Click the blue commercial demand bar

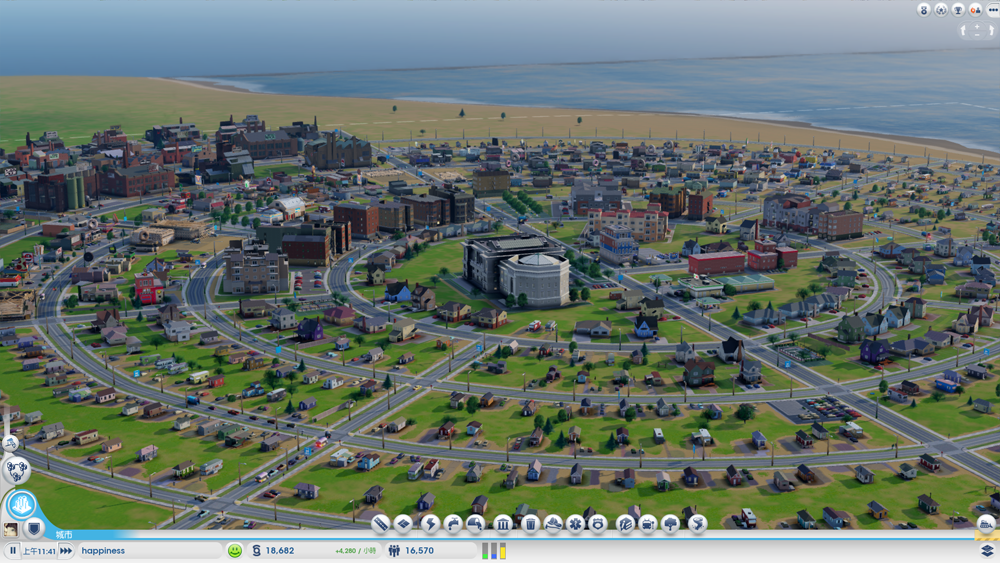point(494,552)
